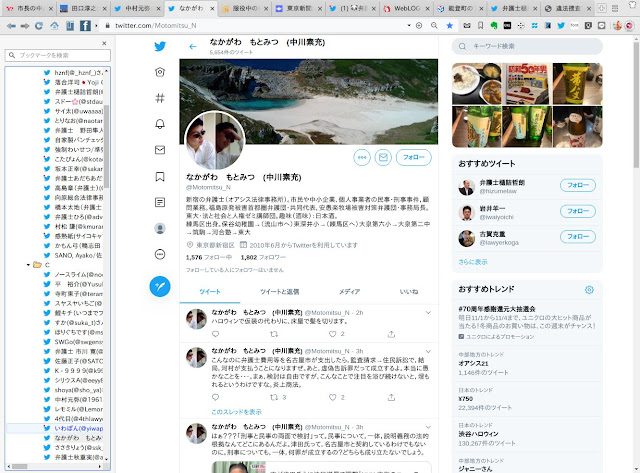Click browser forward arrow

click(25, 26)
